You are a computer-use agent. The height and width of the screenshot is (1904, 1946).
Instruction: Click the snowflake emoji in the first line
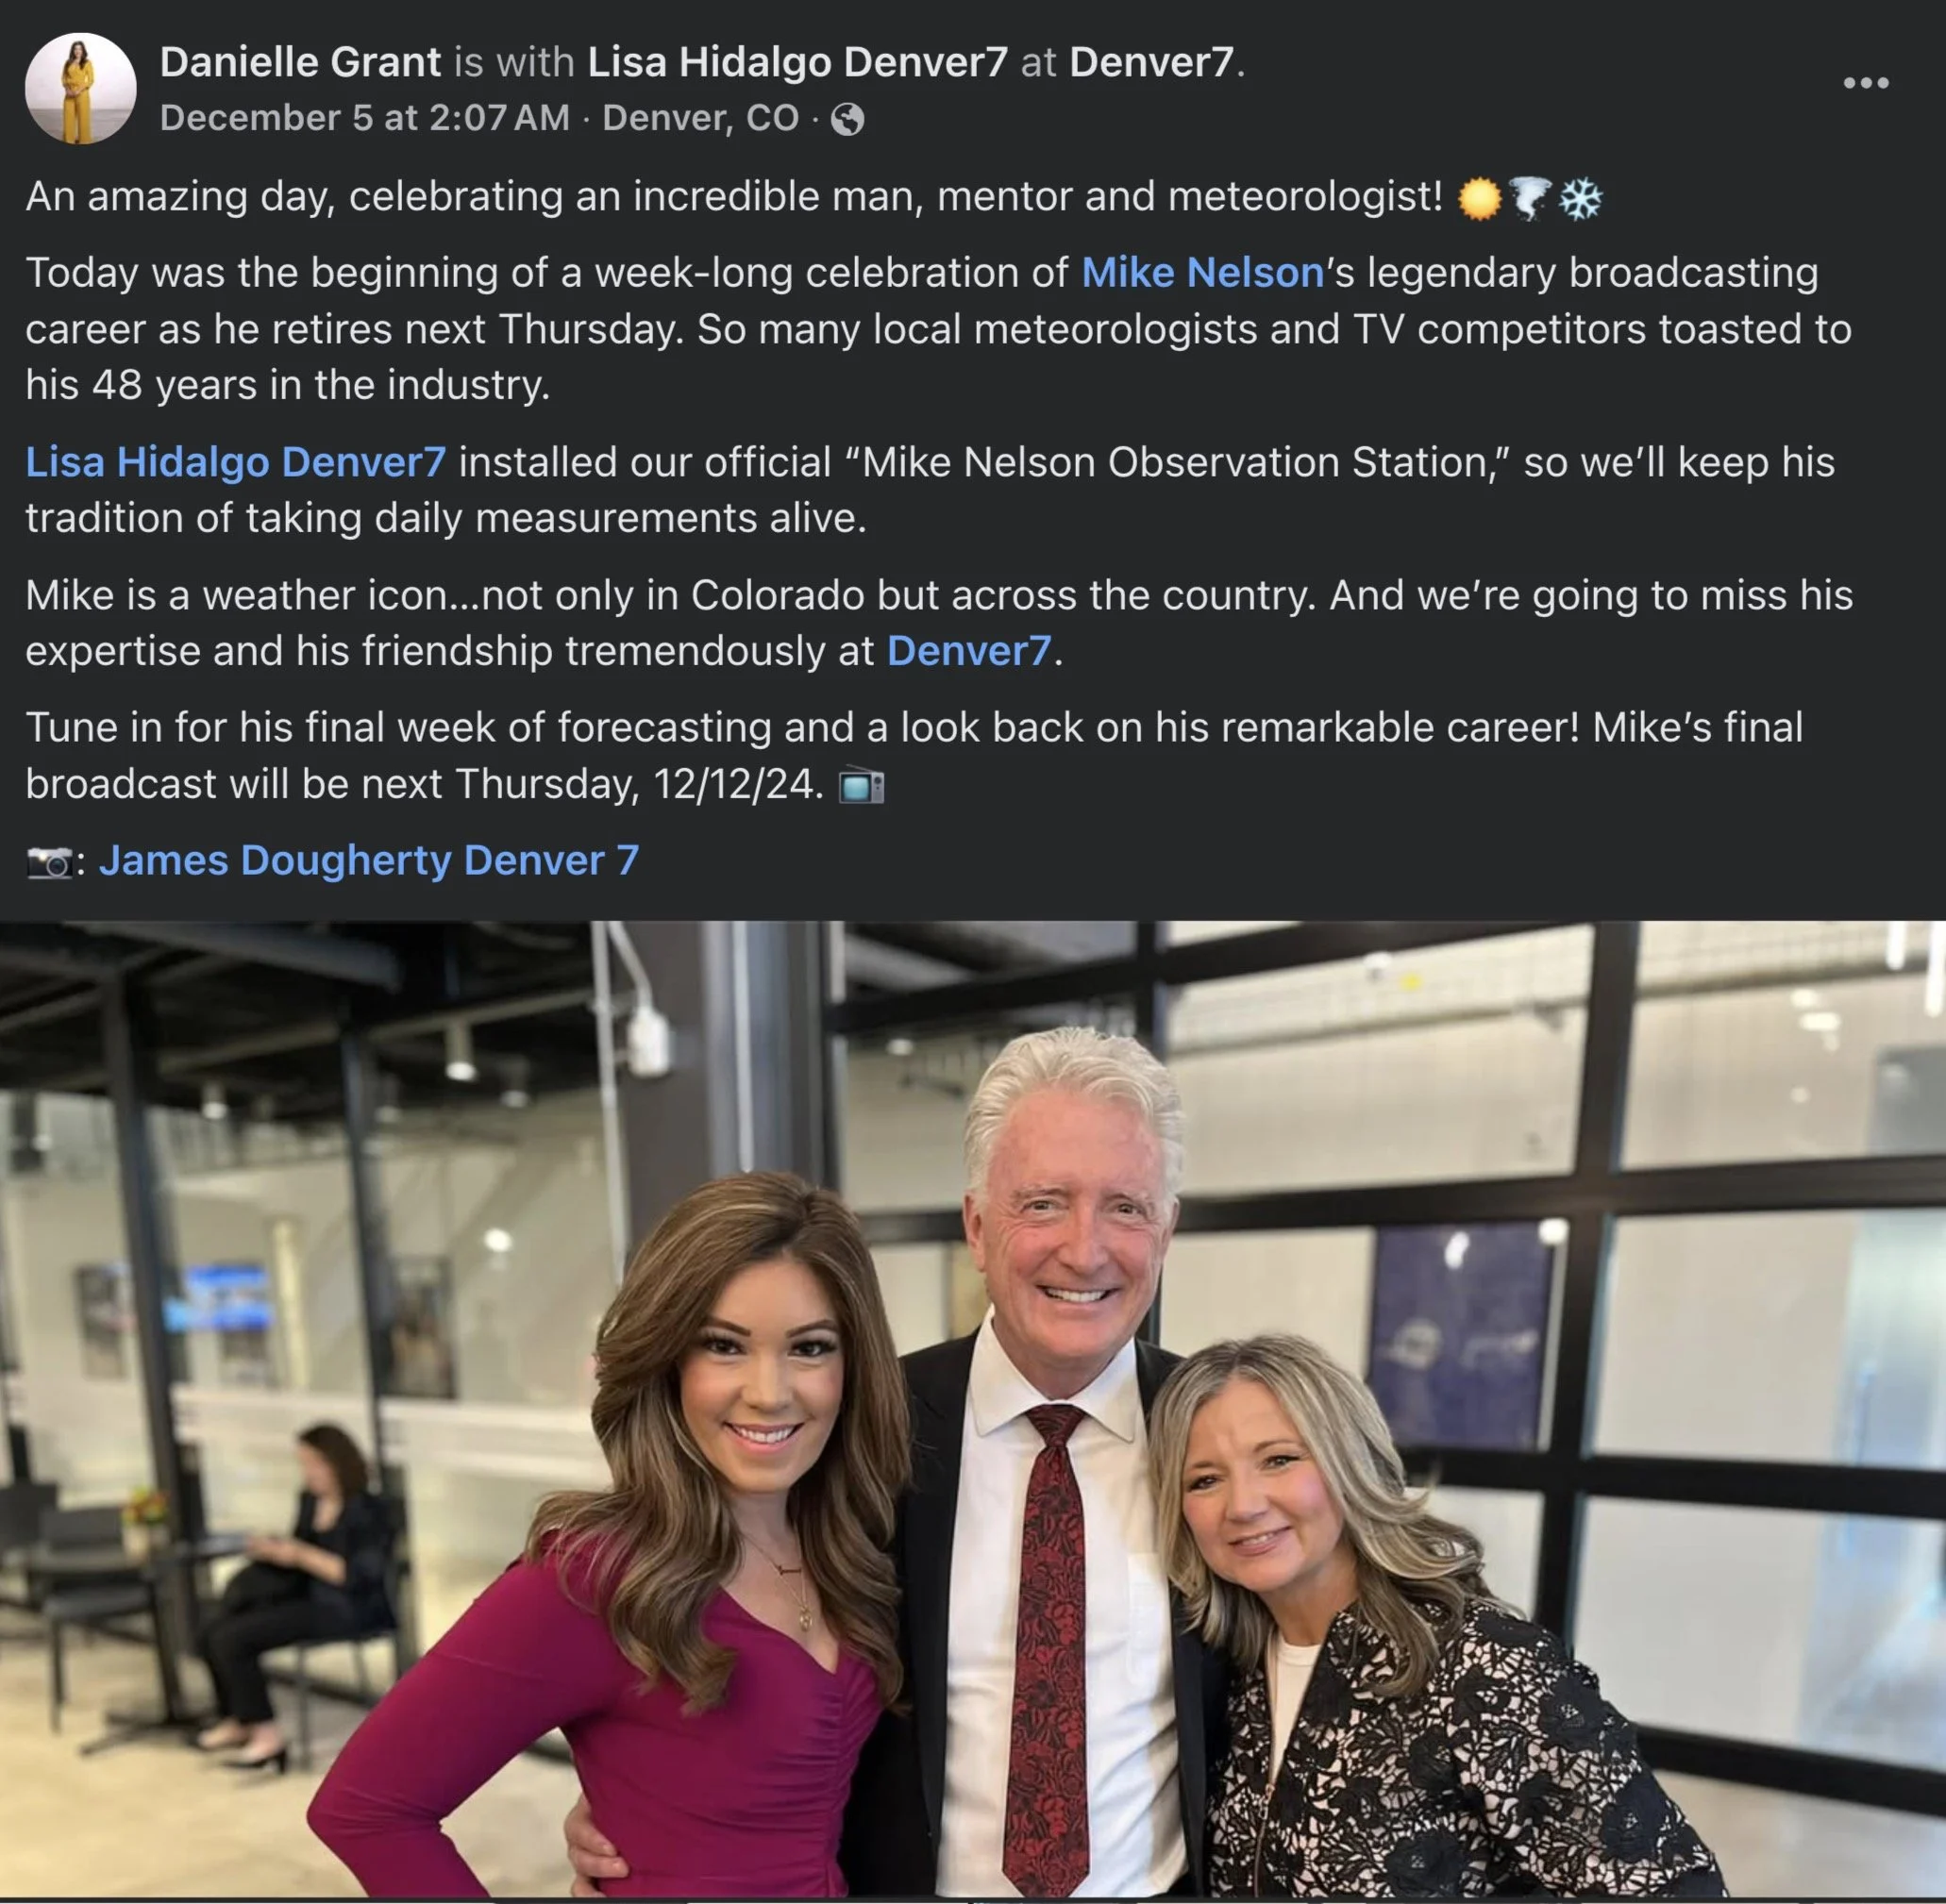tap(1581, 198)
